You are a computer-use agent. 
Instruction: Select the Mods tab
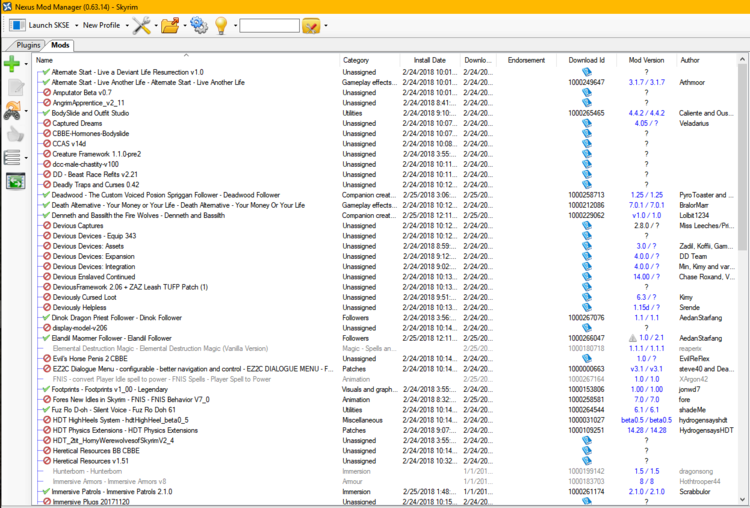(x=60, y=45)
